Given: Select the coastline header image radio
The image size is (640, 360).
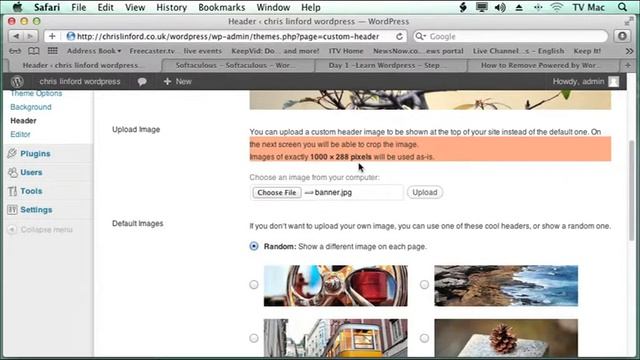Looking at the screenshot, I should [424, 284].
